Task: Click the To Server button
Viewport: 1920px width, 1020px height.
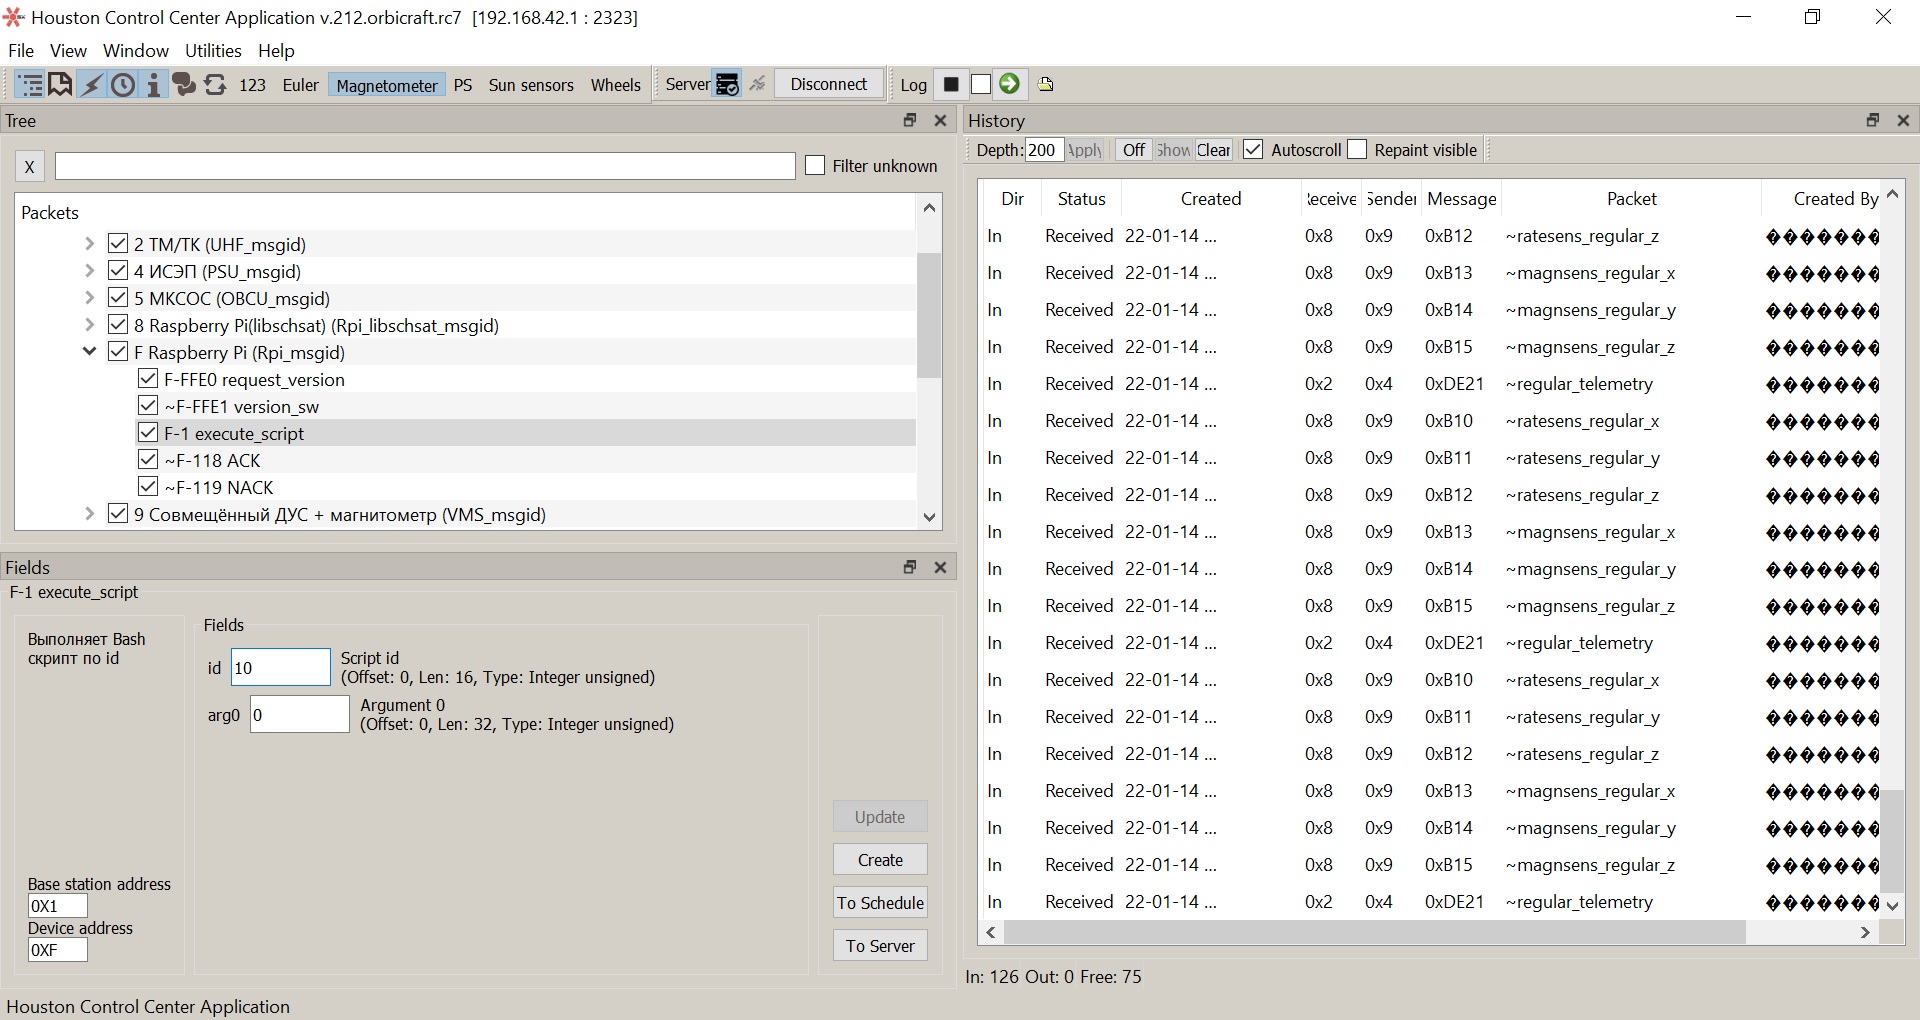Action: coord(880,946)
